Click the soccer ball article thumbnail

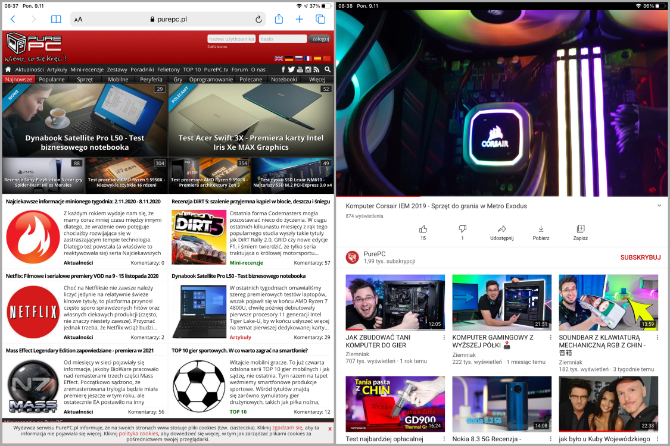click(199, 386)
